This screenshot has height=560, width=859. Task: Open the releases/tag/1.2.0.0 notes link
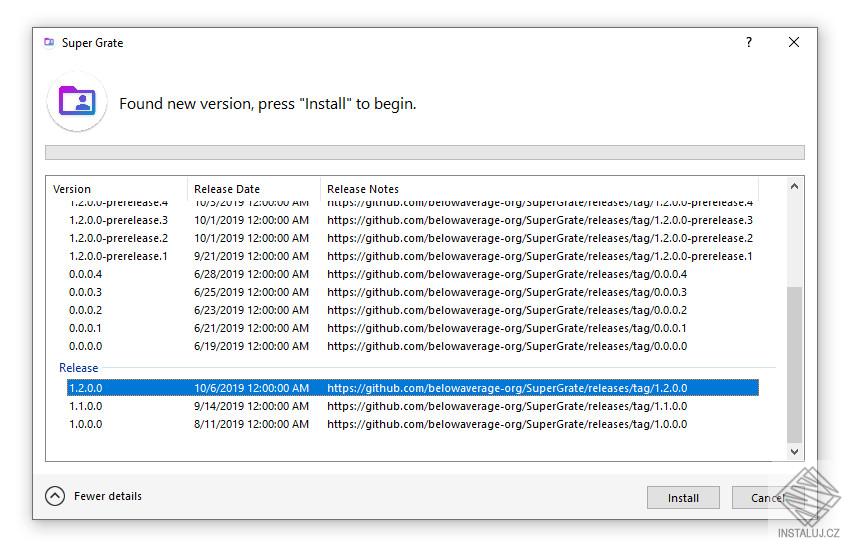(507, 388)
